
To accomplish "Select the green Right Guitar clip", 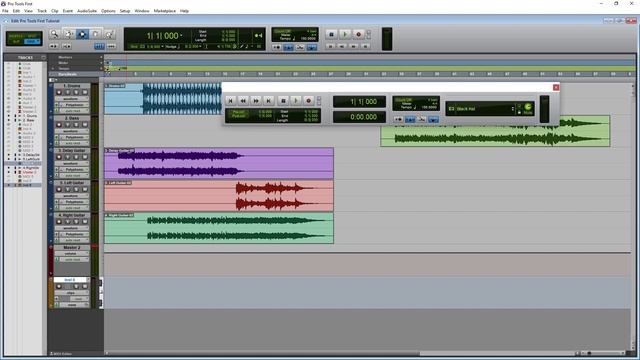I will coord(219,228).
